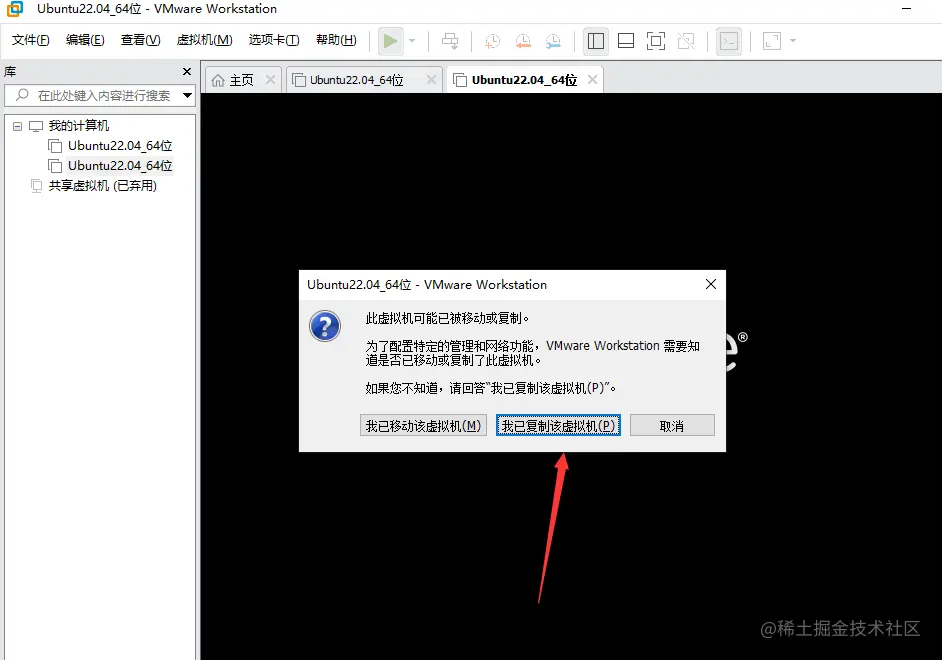
Task: Close the 库 library panel
Action: pos(187,71)
